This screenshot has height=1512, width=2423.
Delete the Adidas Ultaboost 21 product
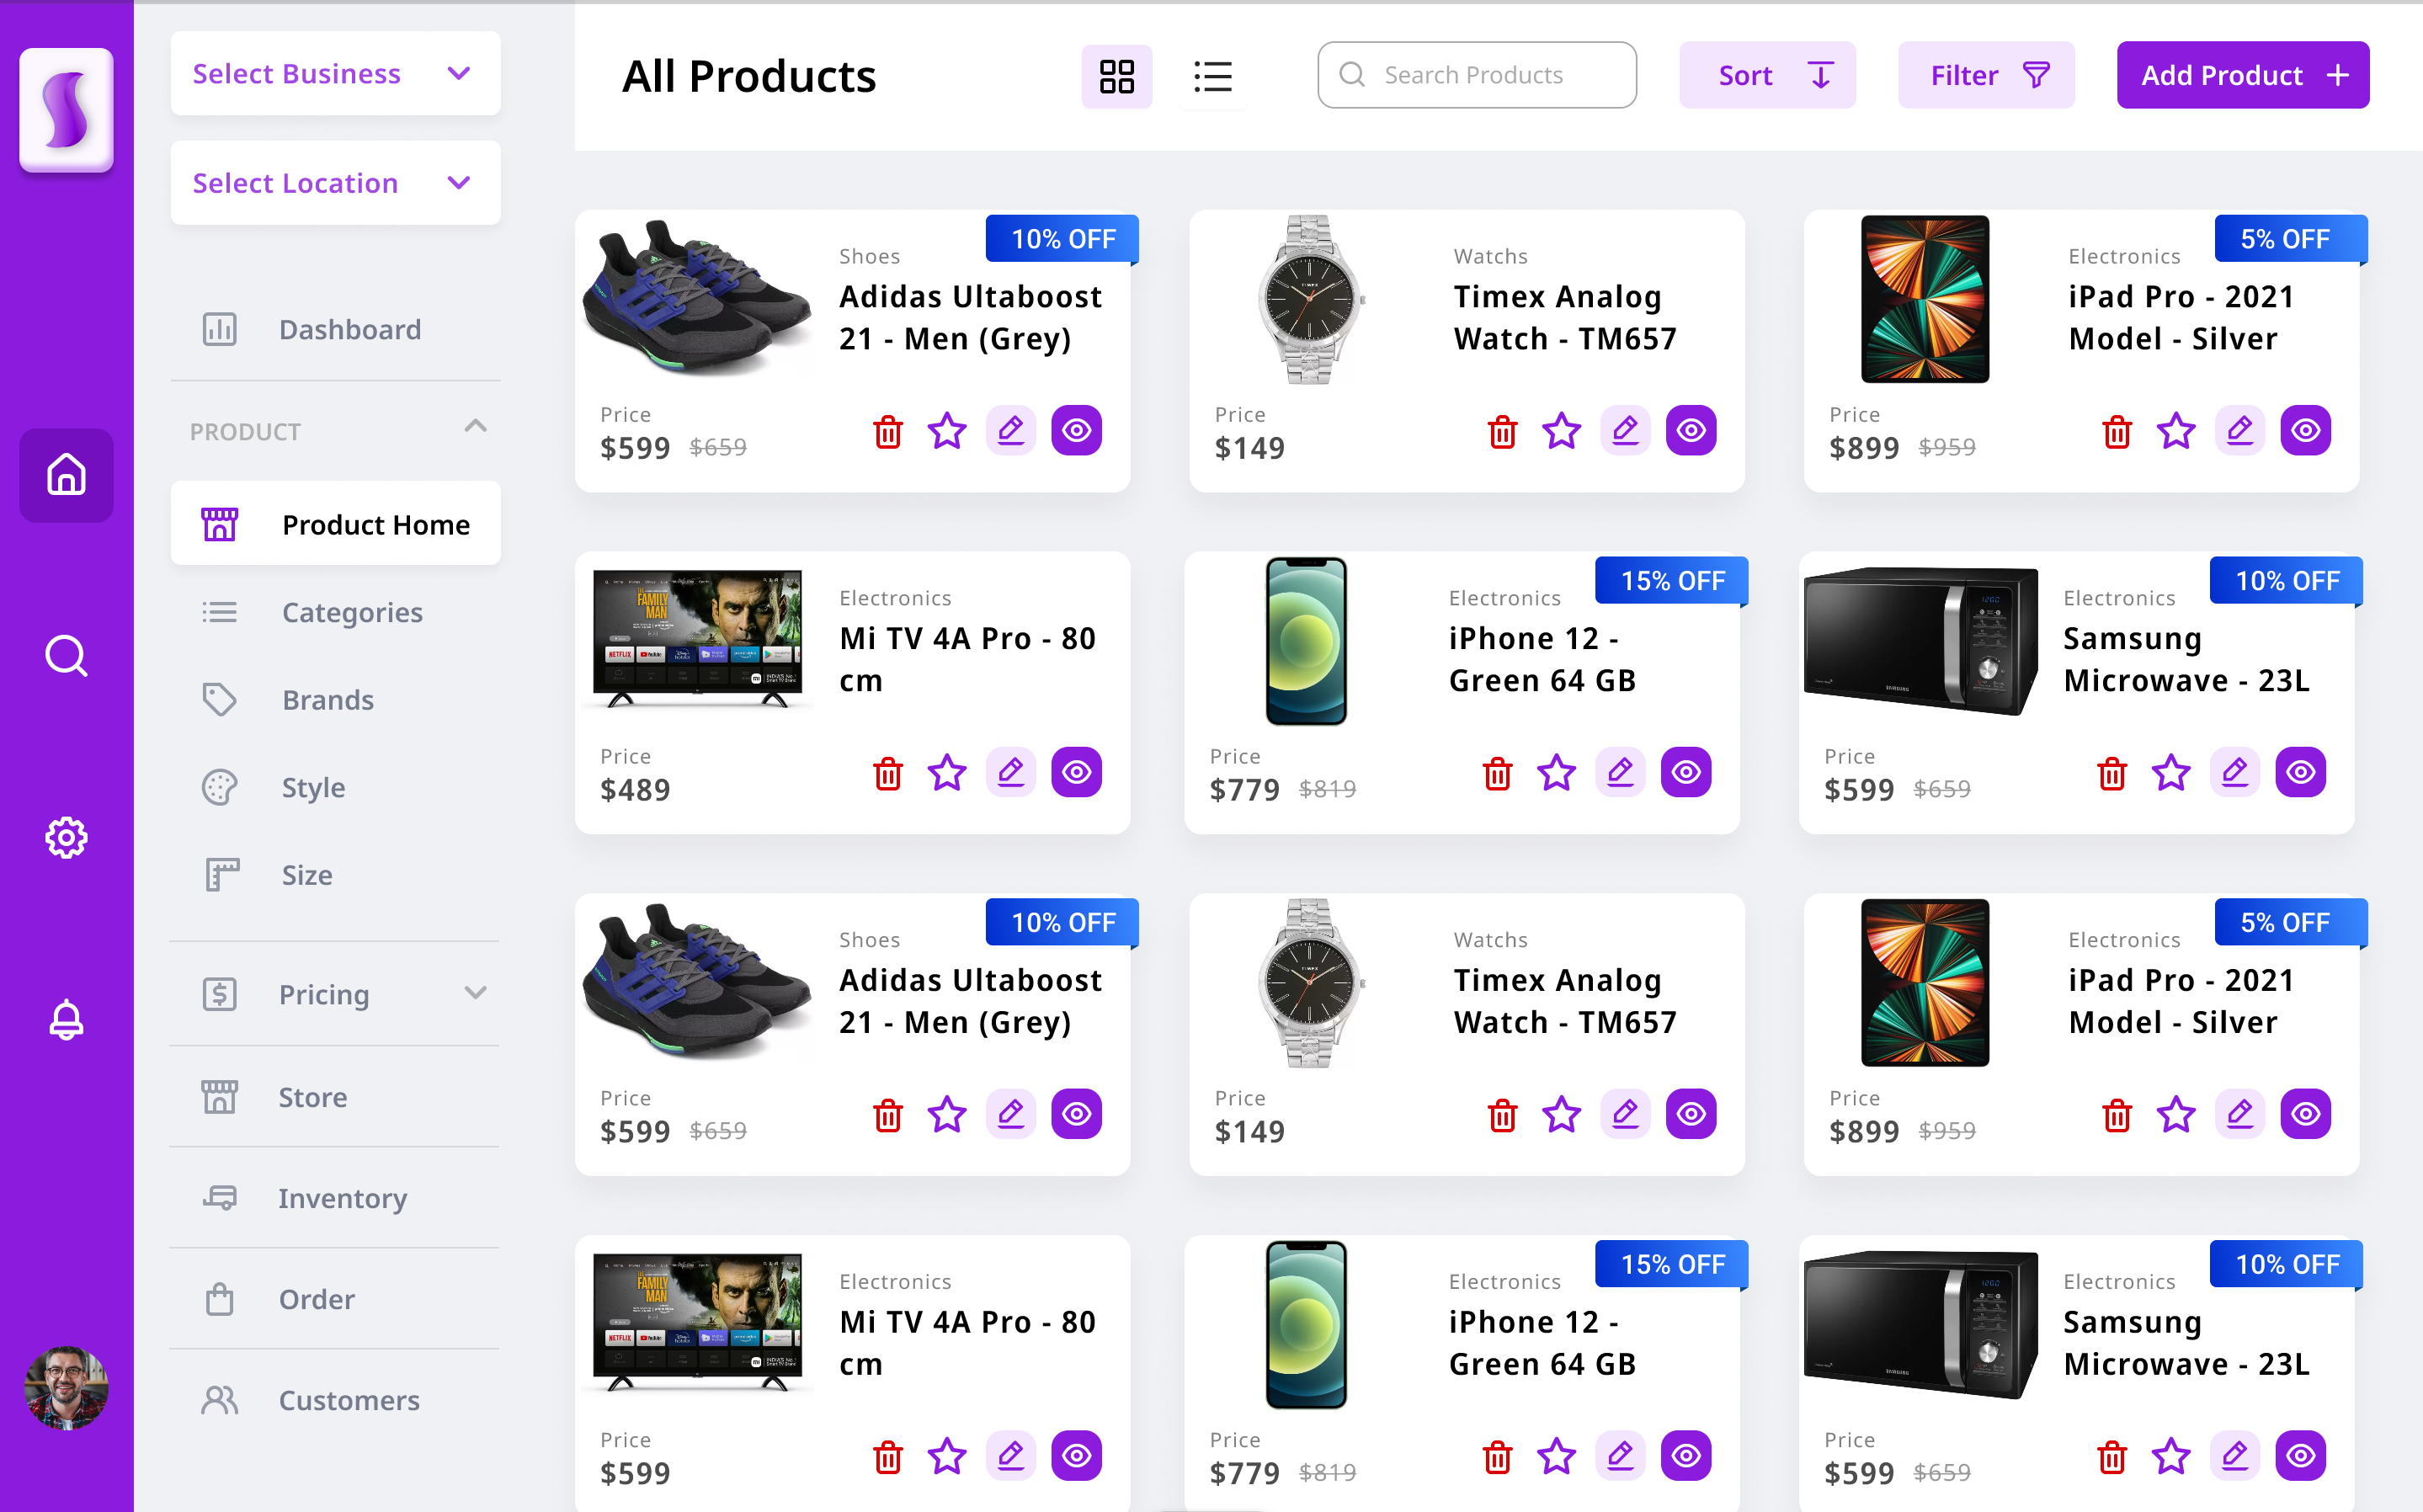[887, 431]
